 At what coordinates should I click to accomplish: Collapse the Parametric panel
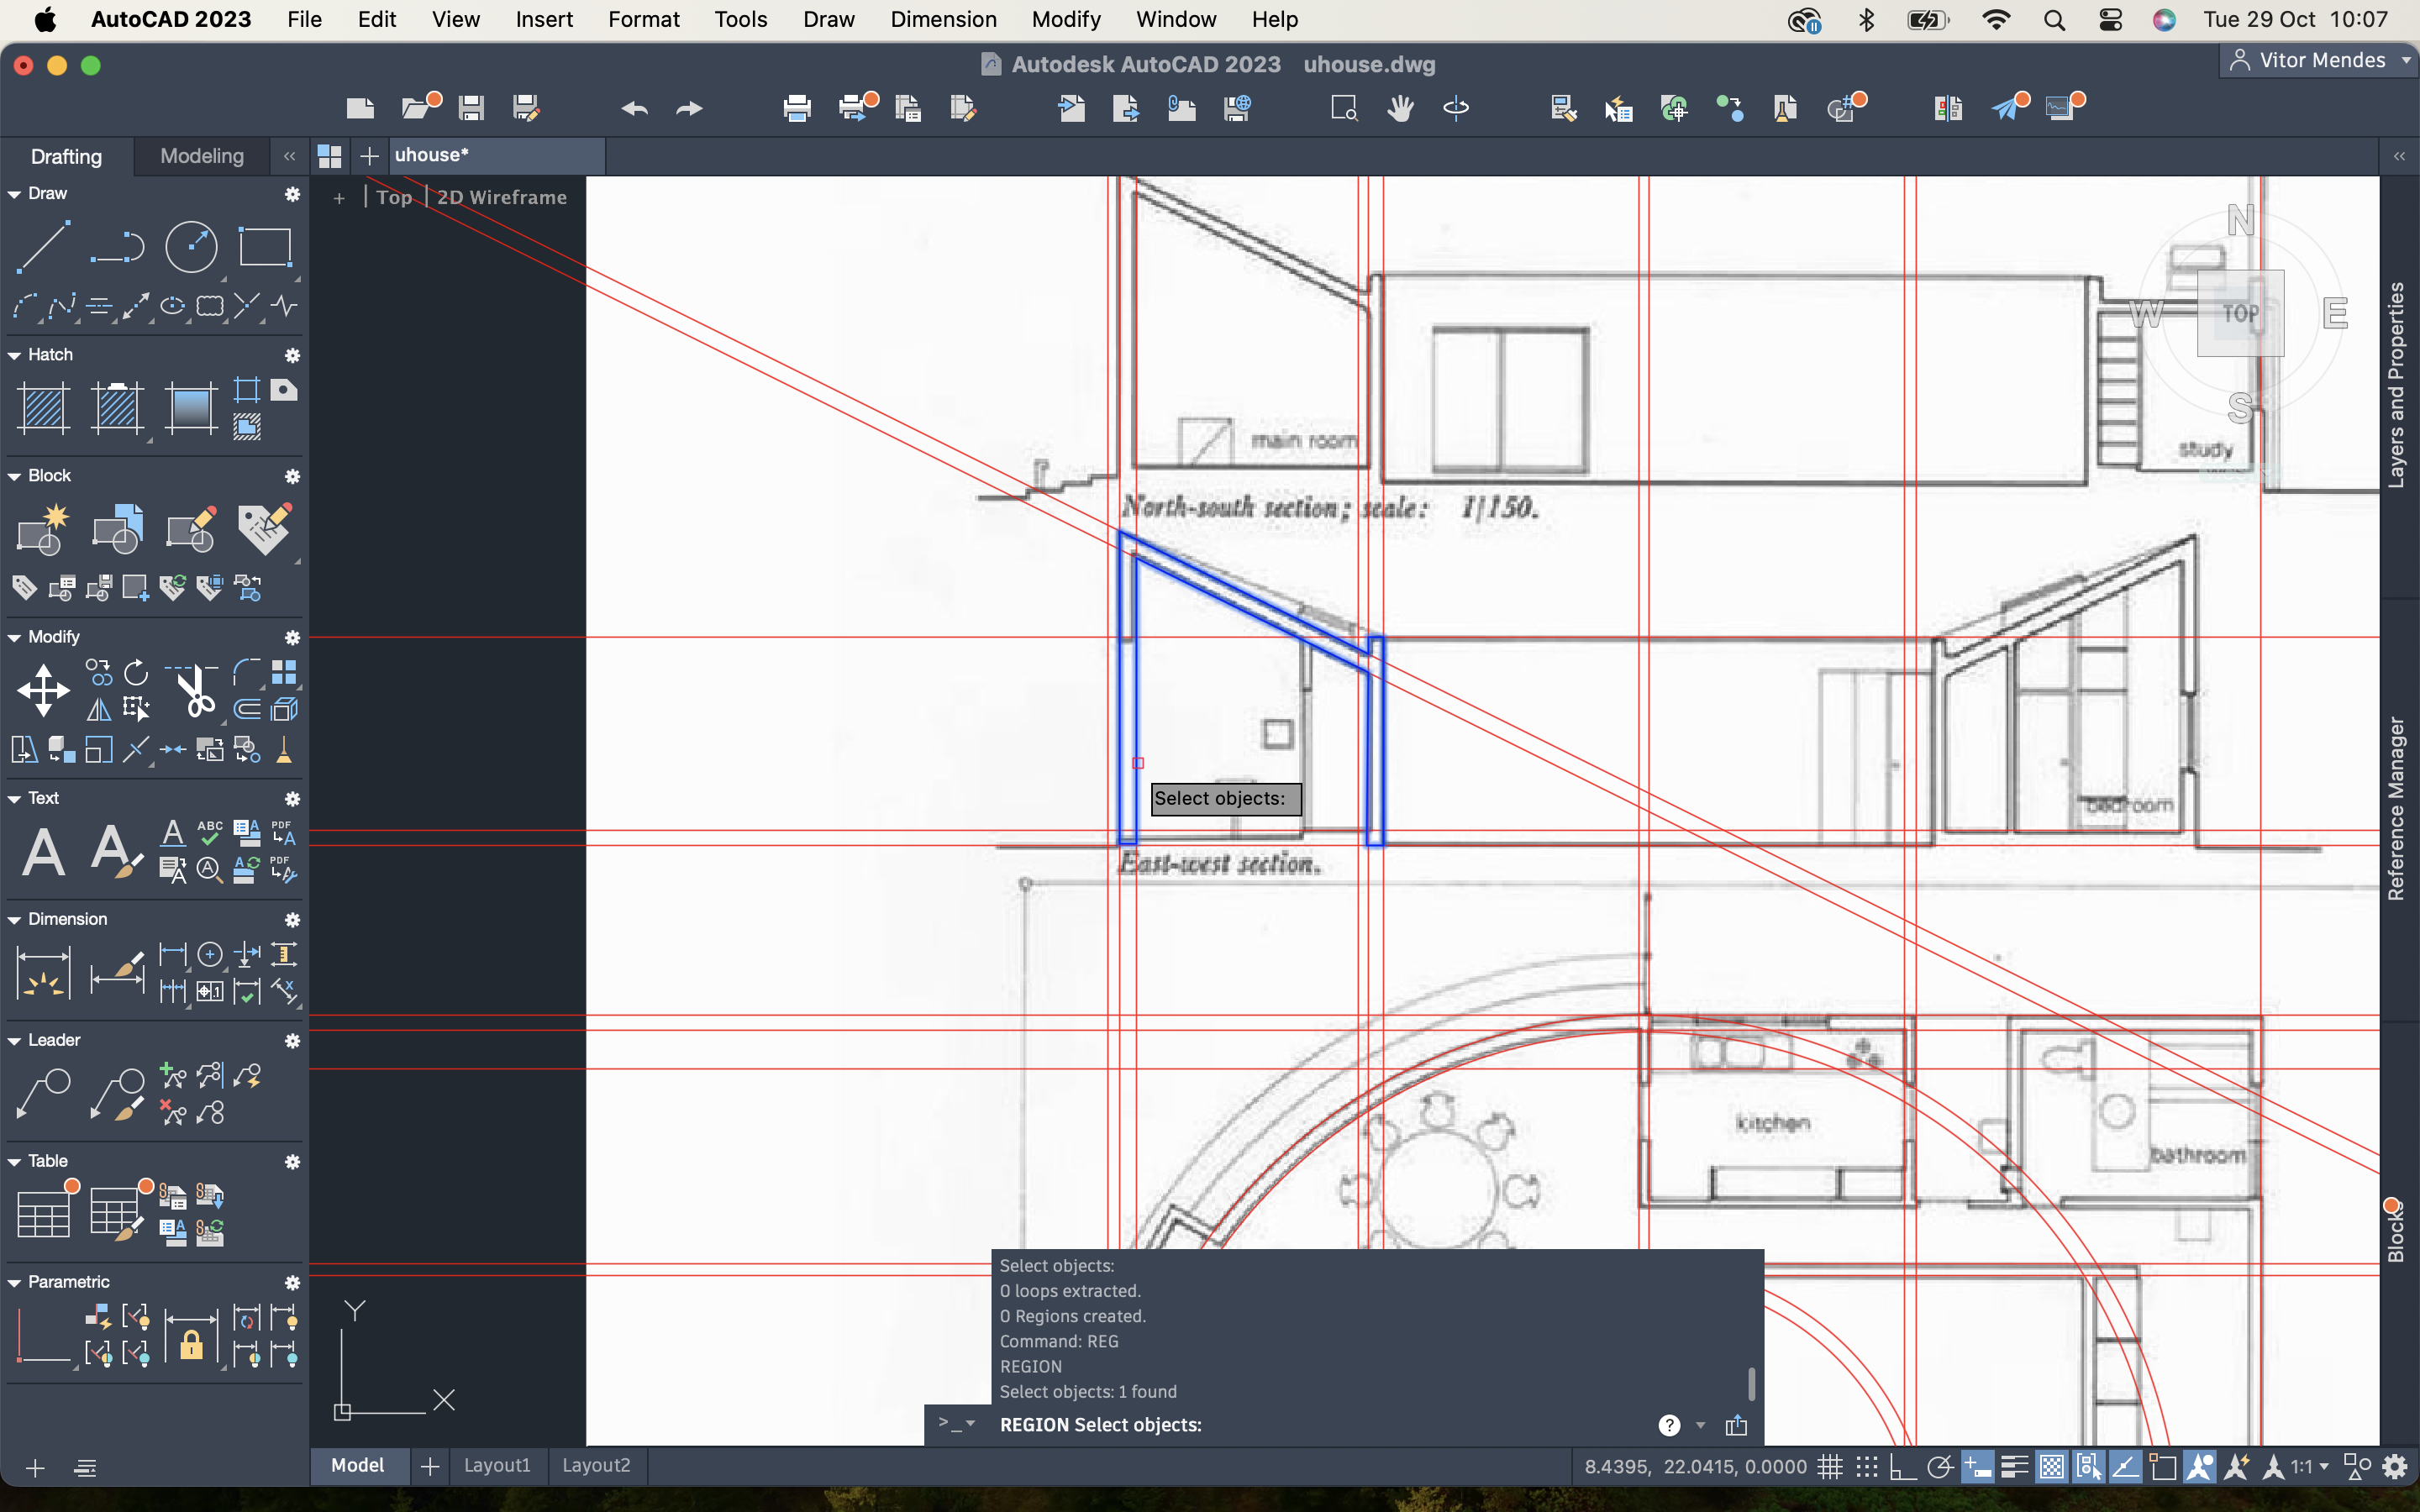pyautogui.click(x=14, y=1282)
